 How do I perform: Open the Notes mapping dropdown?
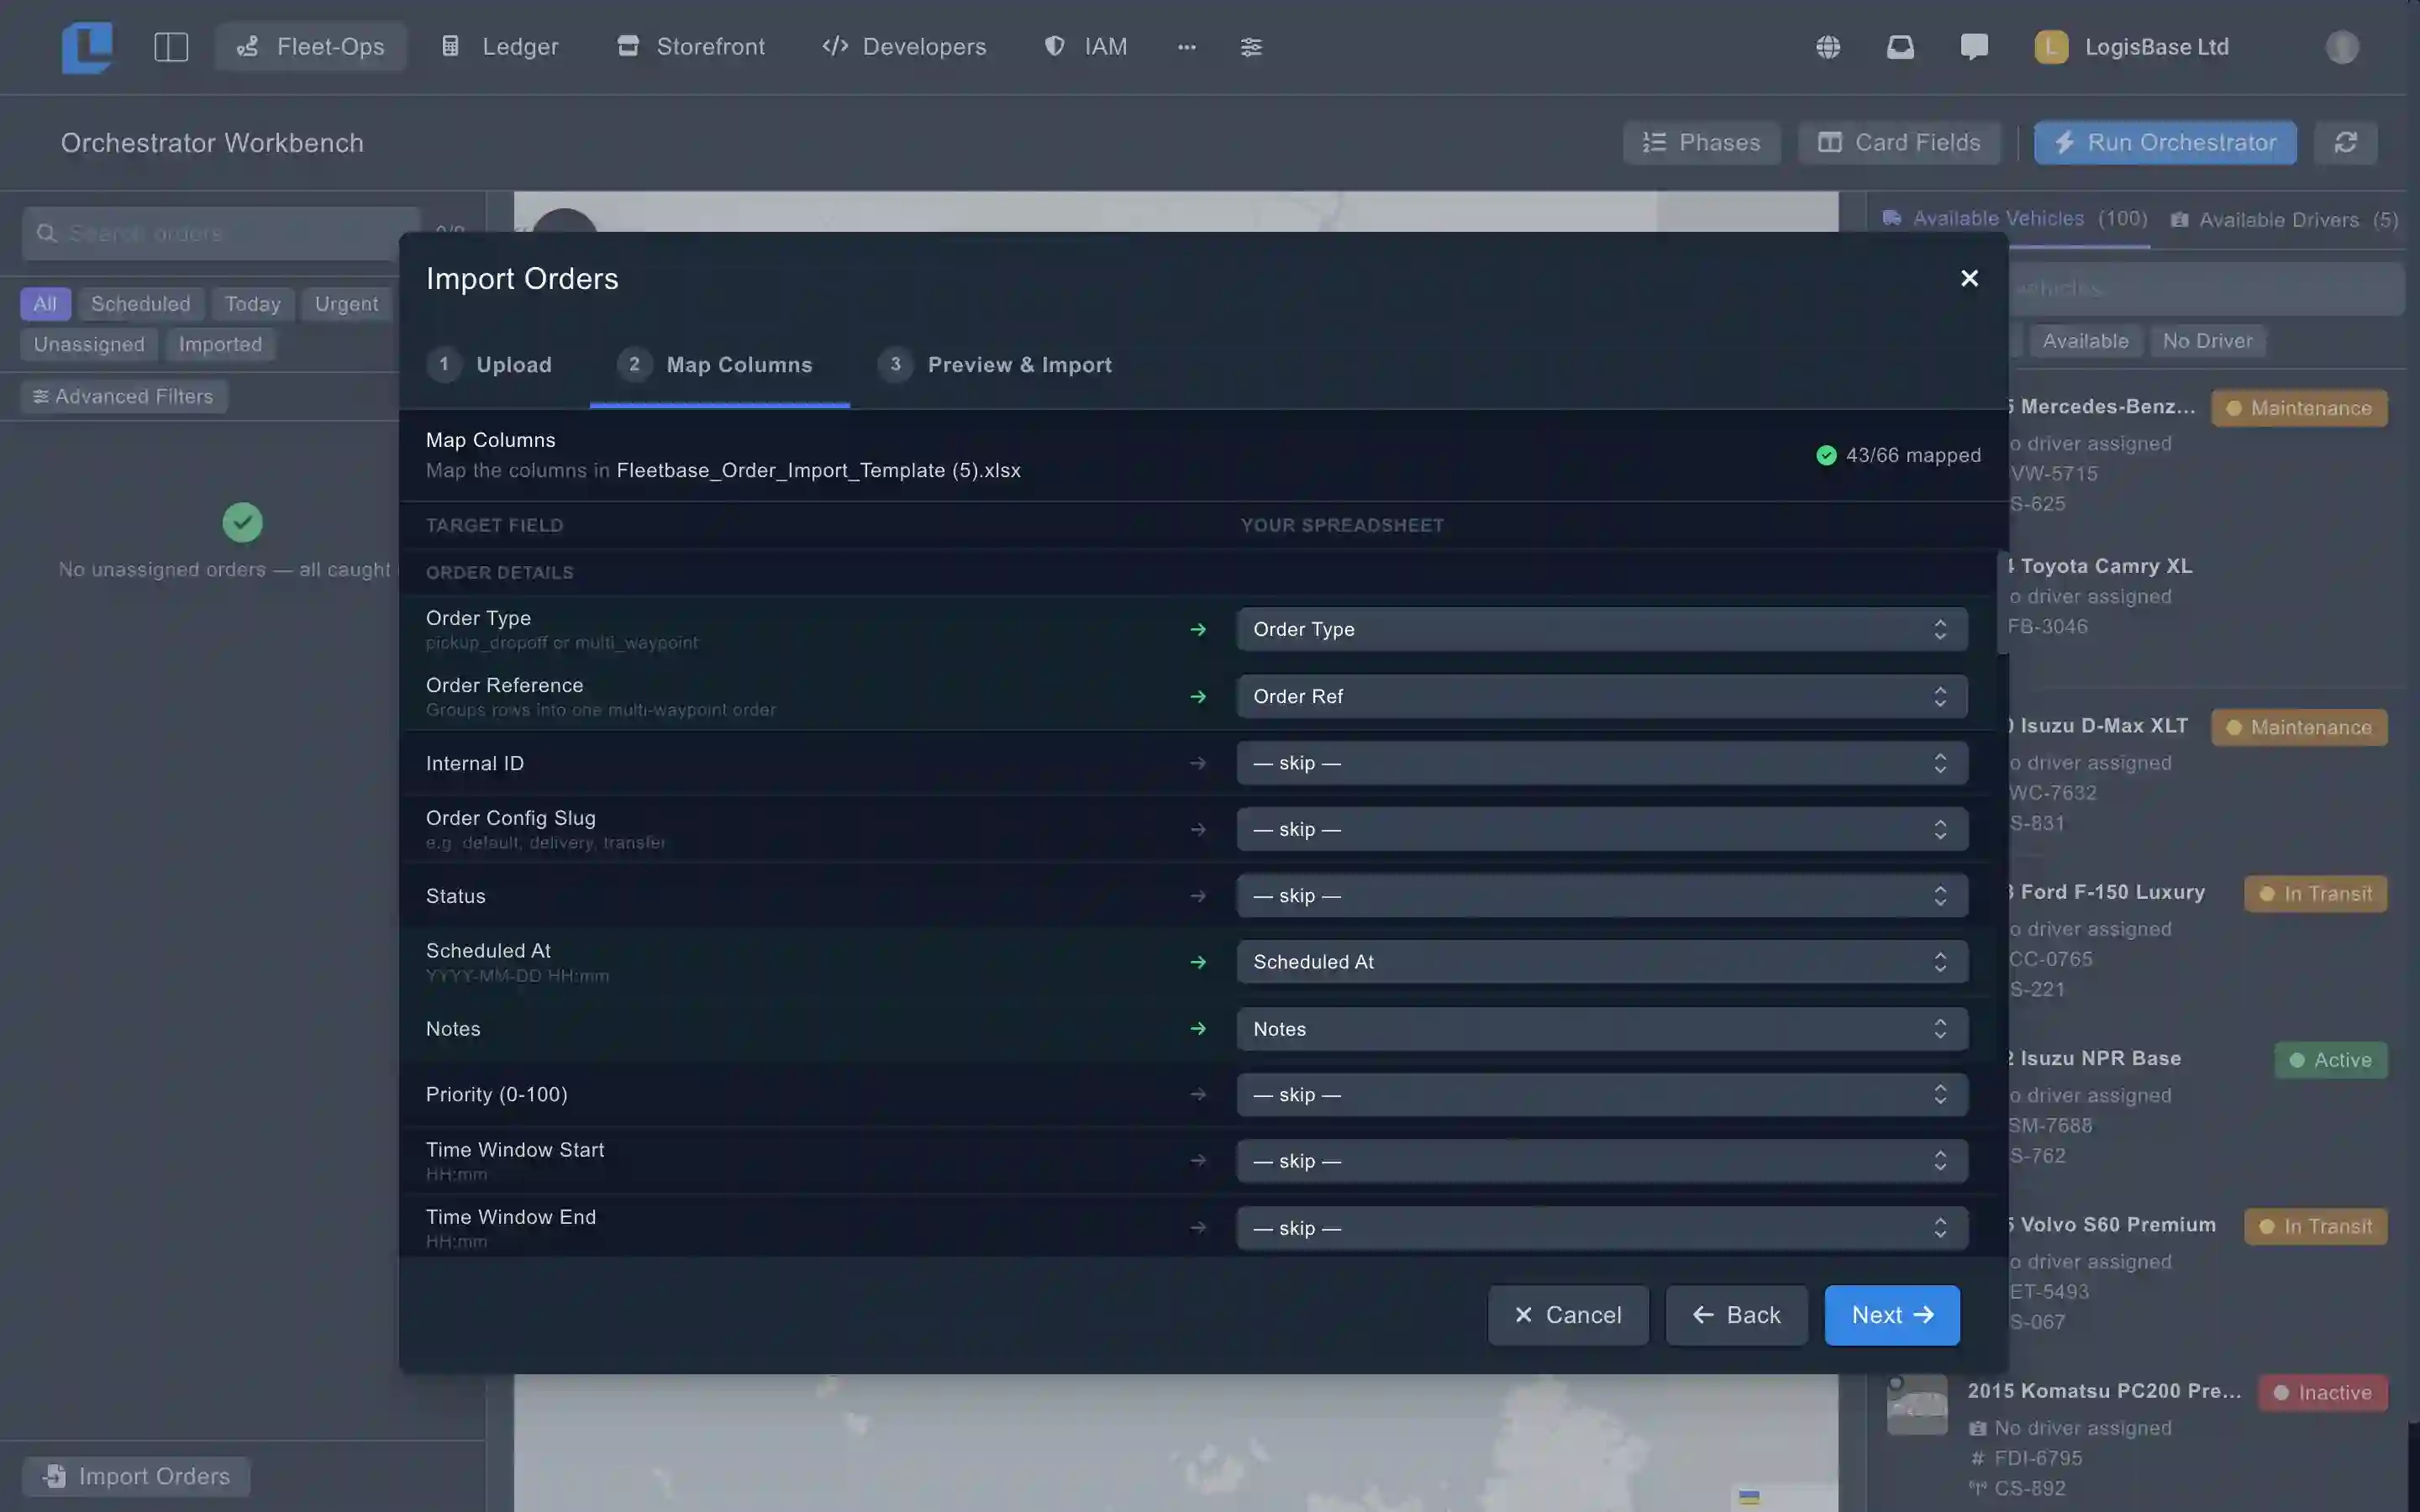(x=1602, y=1029)
